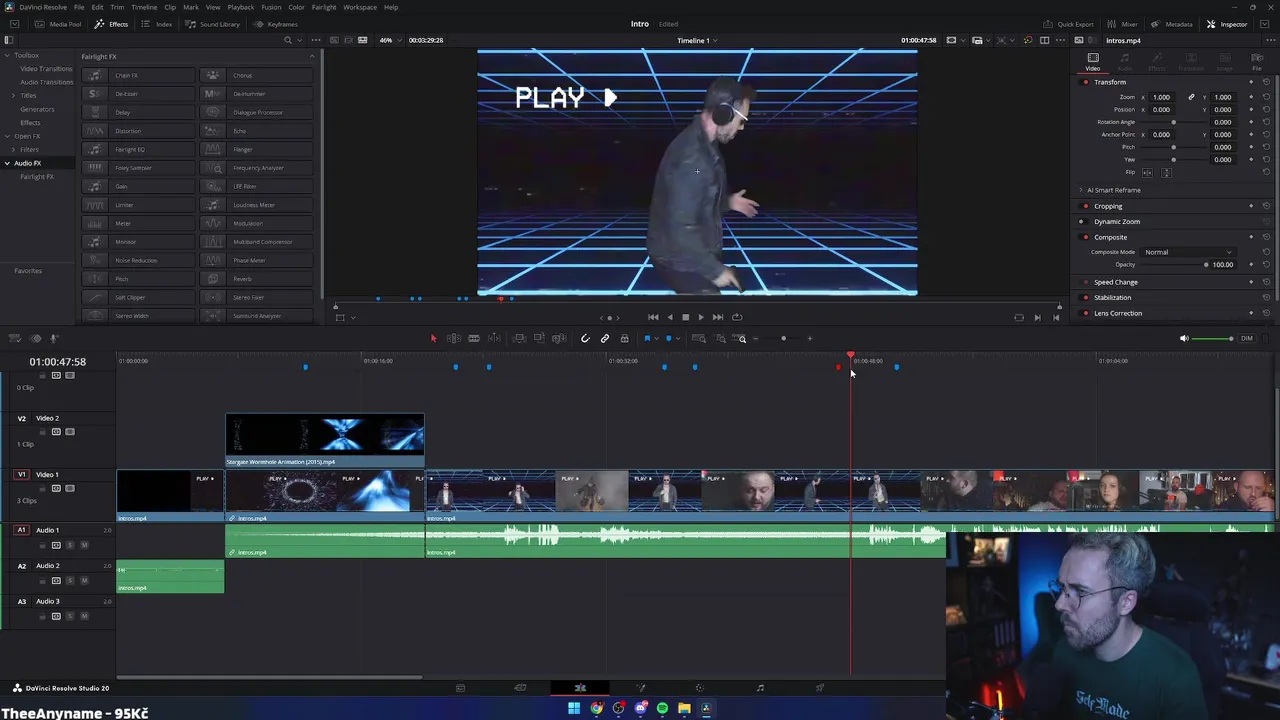This screenshot has height=720, width=1280.
Task: Toggle Position Lock padlock
Action: 625,338
